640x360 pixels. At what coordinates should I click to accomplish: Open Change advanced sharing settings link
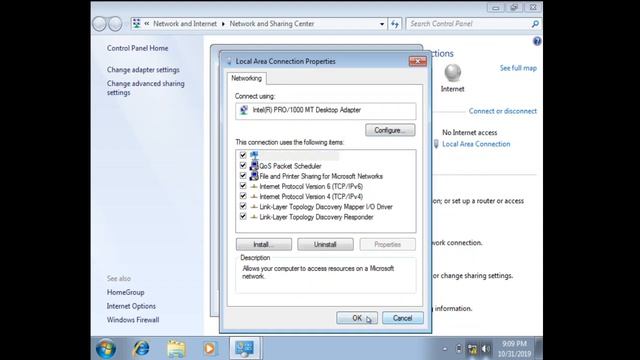click(x=146, y=88)
